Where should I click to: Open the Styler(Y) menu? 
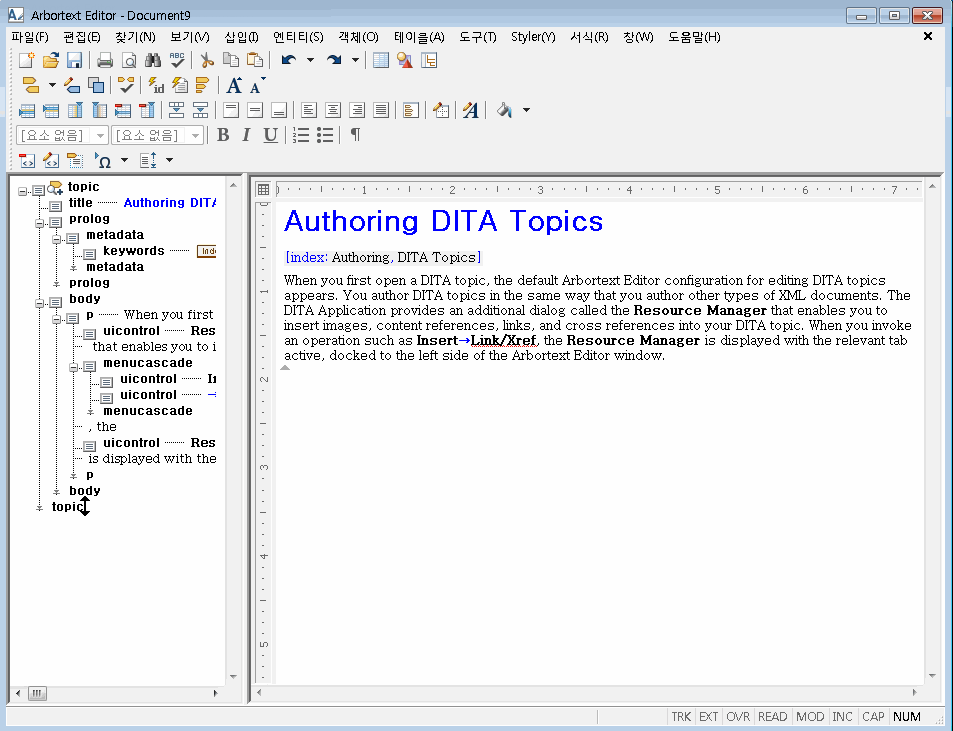(x=533, y=37)
